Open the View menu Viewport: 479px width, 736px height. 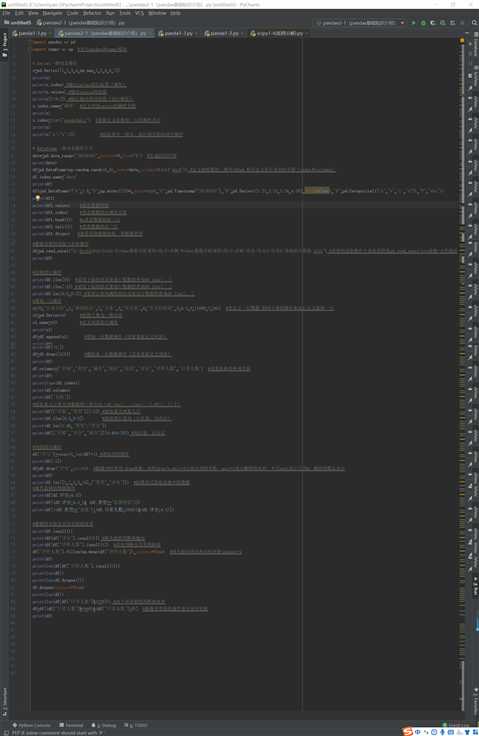(33, 13)
